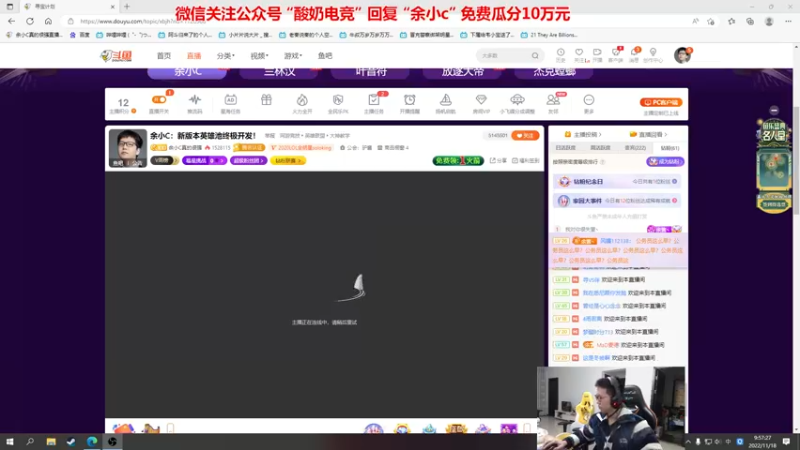800x450 pixels.
Task: Click the orange 关注 follow button
Action: pos(526,135)
